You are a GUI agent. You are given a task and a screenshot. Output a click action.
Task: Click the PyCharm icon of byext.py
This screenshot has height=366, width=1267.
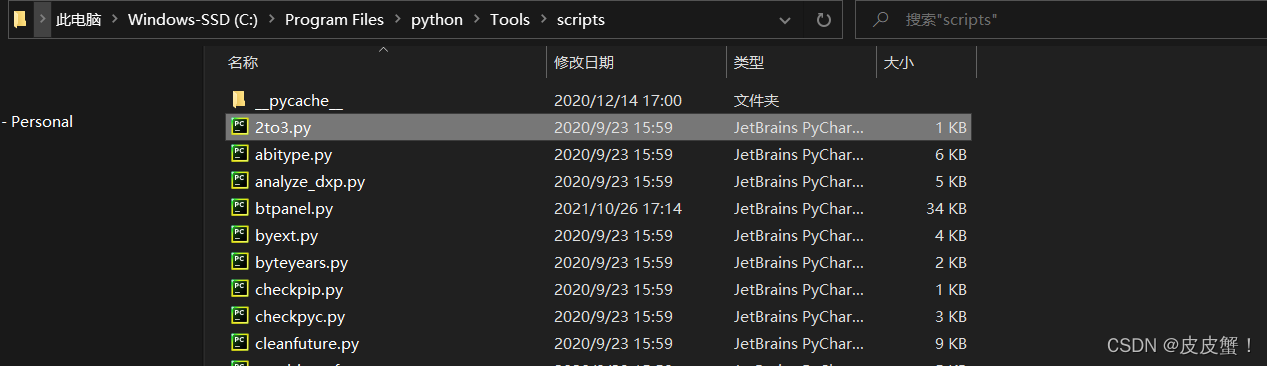pos(239,235)
